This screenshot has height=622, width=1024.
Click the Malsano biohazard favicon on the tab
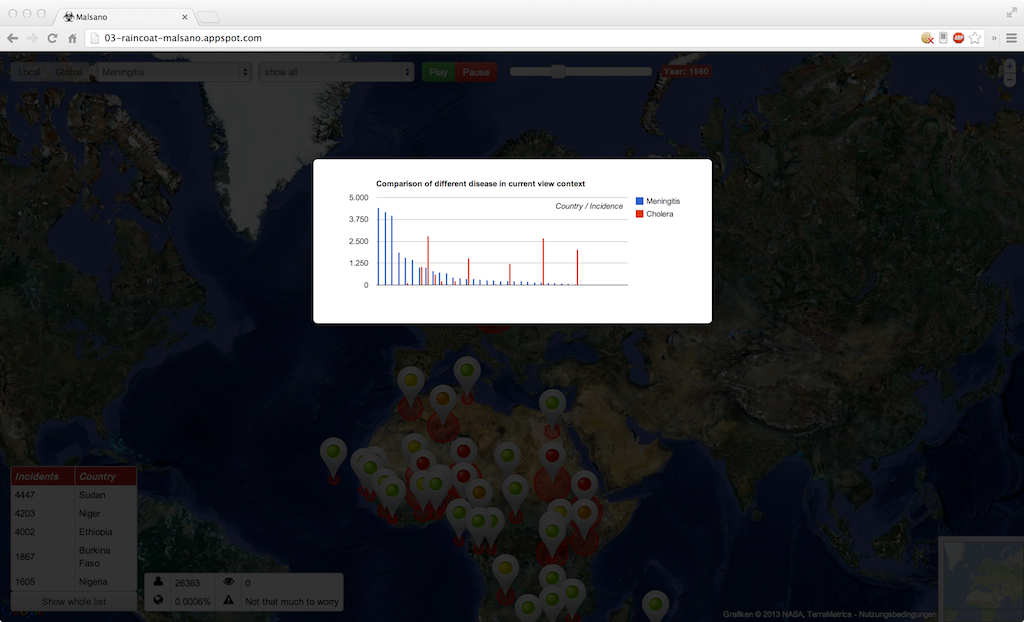(69, 16)
